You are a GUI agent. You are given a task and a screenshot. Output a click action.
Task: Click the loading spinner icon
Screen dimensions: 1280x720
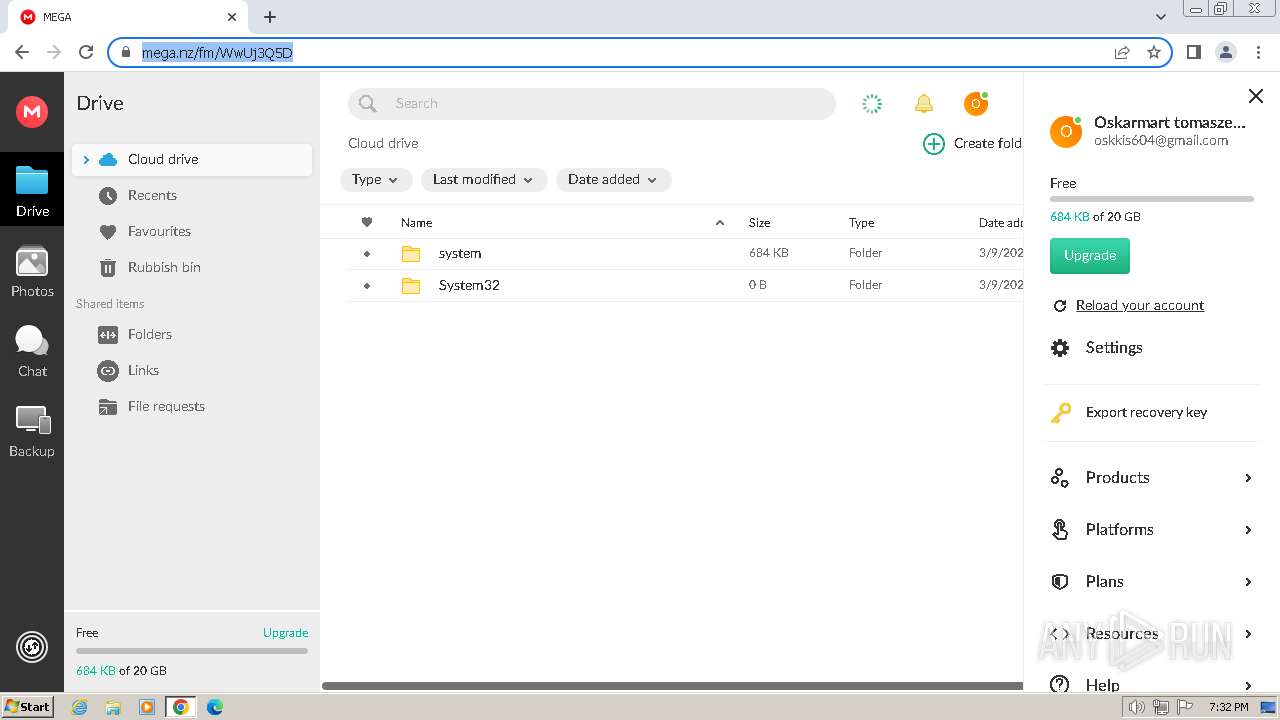point(872,103)
